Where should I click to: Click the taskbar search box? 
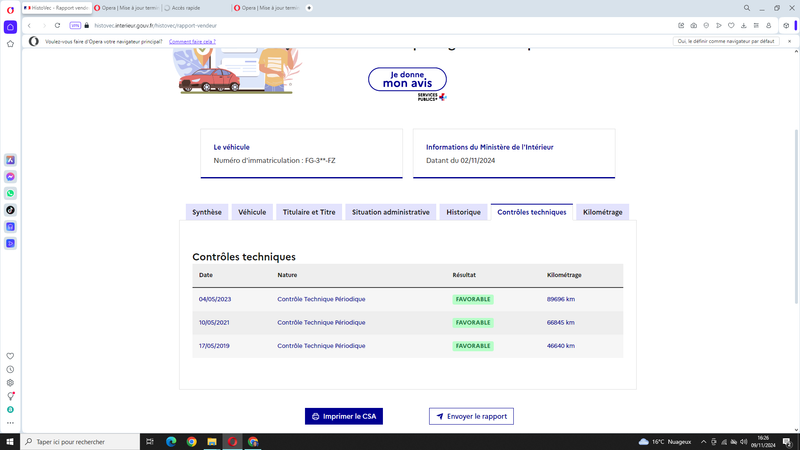80,442
